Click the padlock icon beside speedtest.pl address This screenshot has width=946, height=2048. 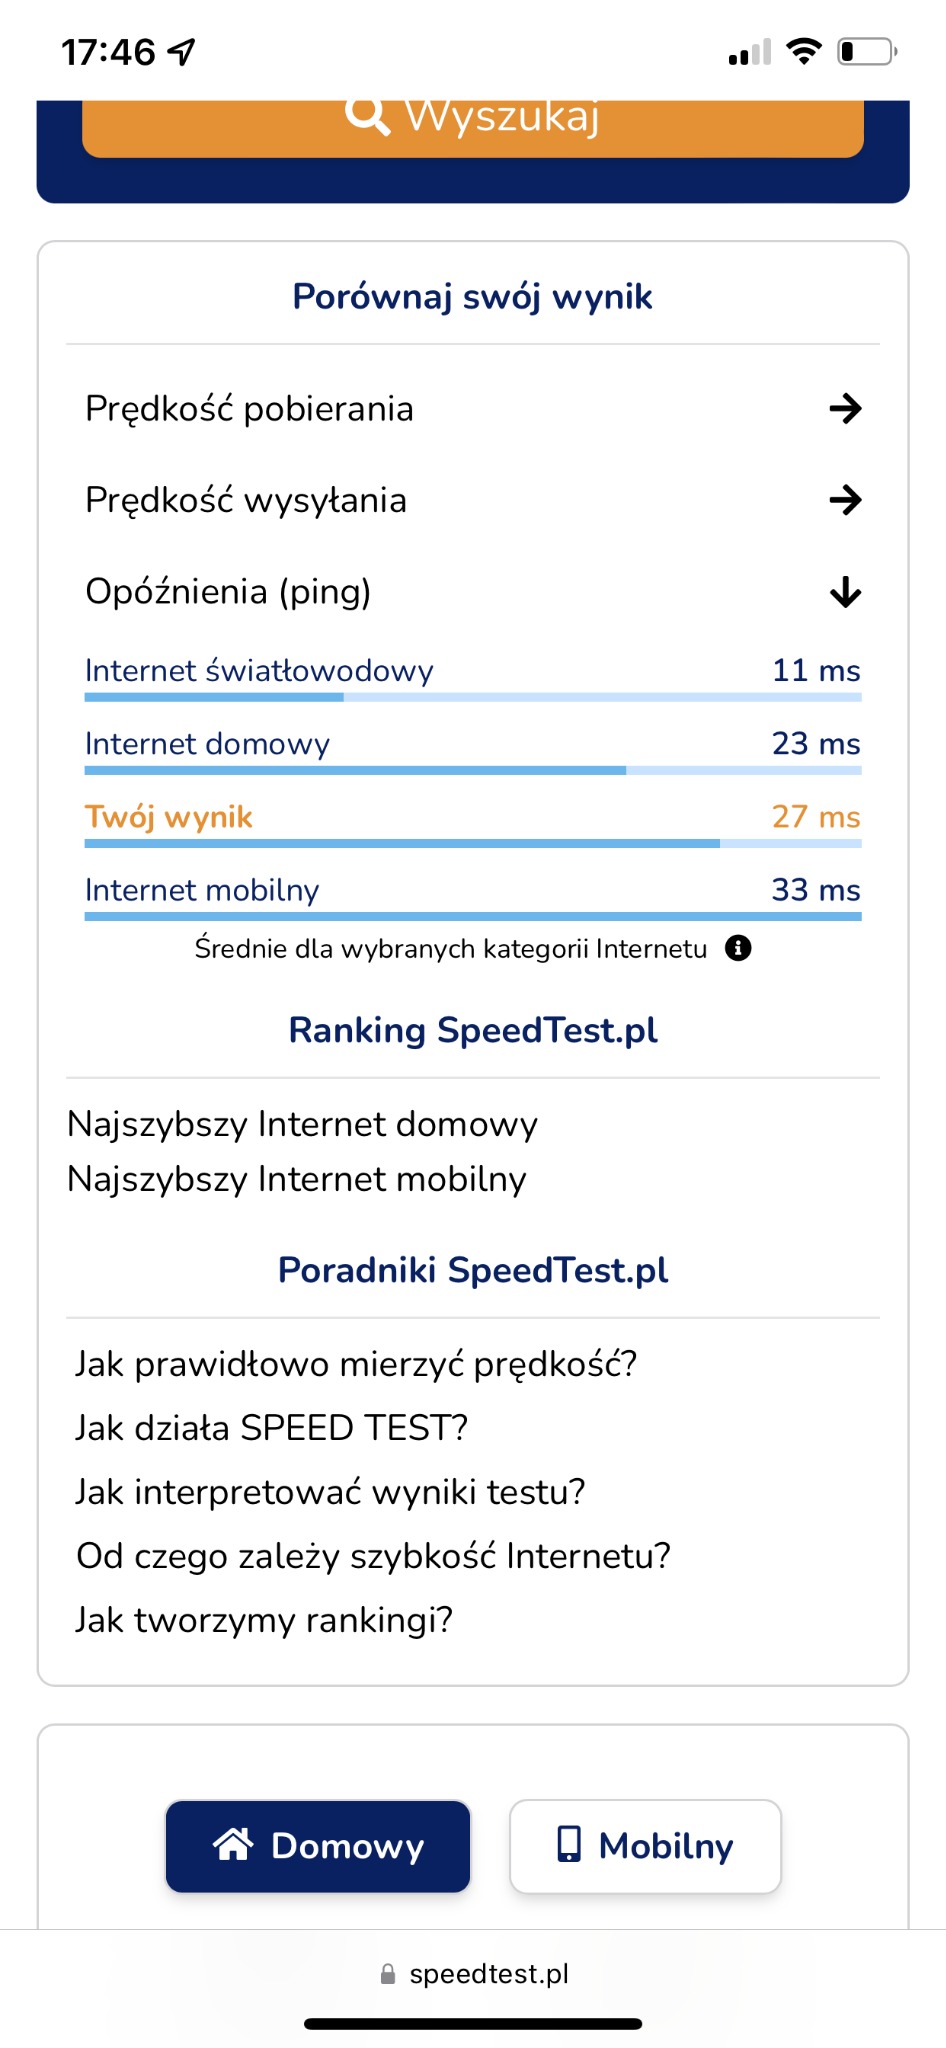[388, 1973]
